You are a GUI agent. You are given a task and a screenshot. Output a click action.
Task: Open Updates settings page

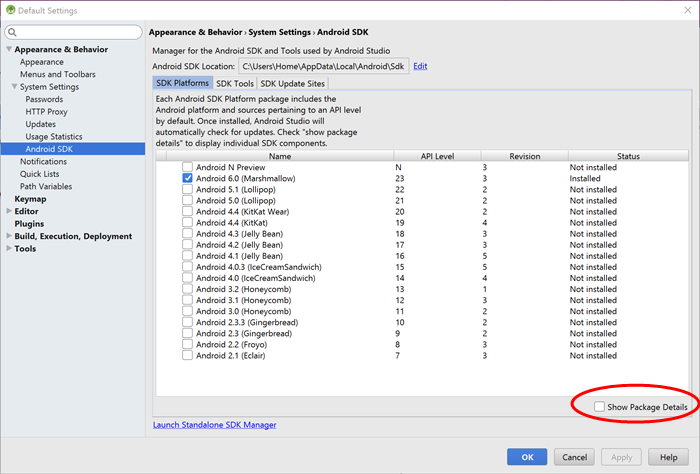click(x=41, y=124)
